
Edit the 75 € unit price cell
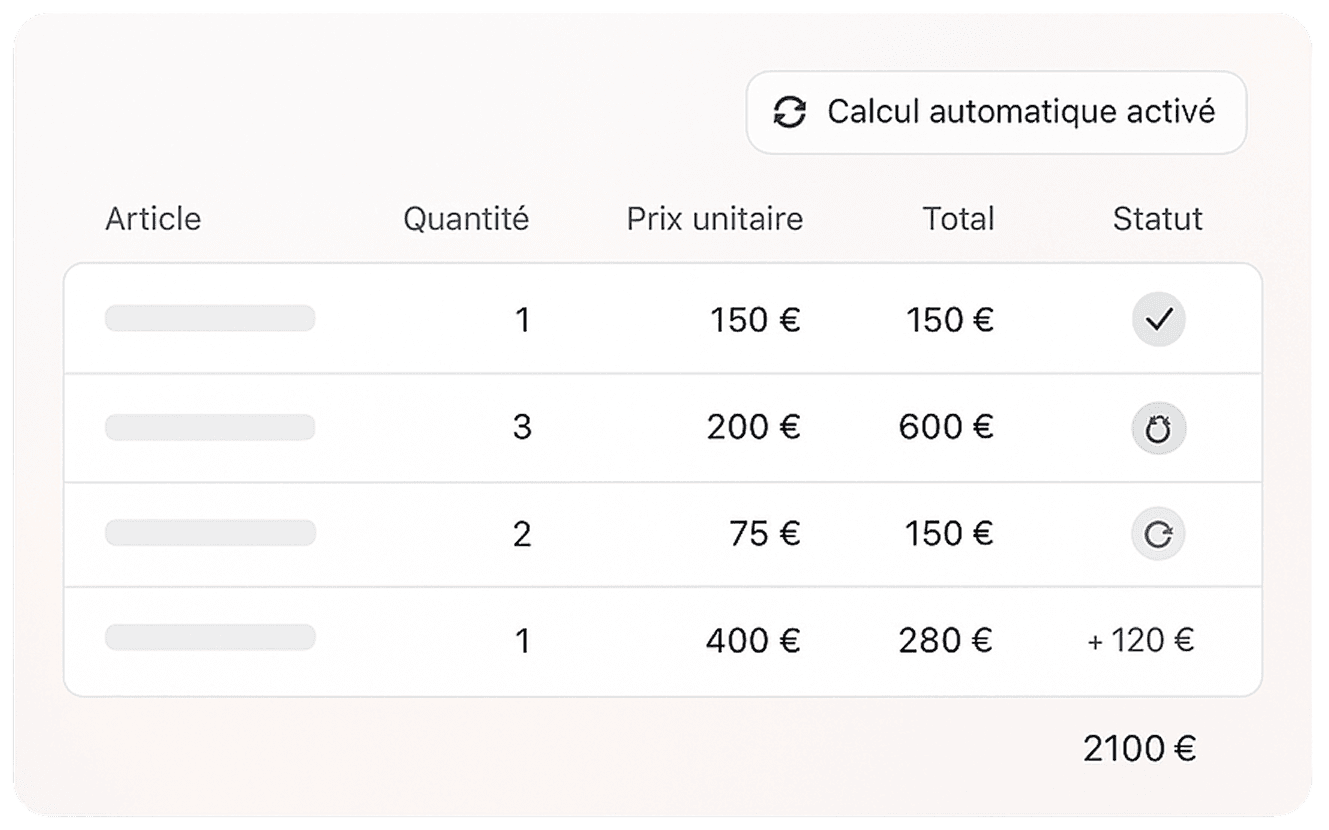tap(765, 534)
